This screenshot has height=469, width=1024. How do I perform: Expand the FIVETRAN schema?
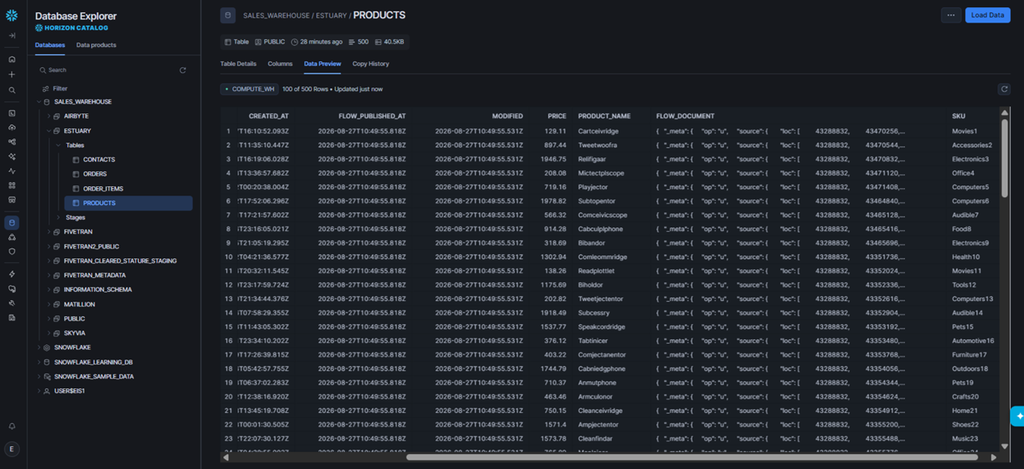click(49, 232)
